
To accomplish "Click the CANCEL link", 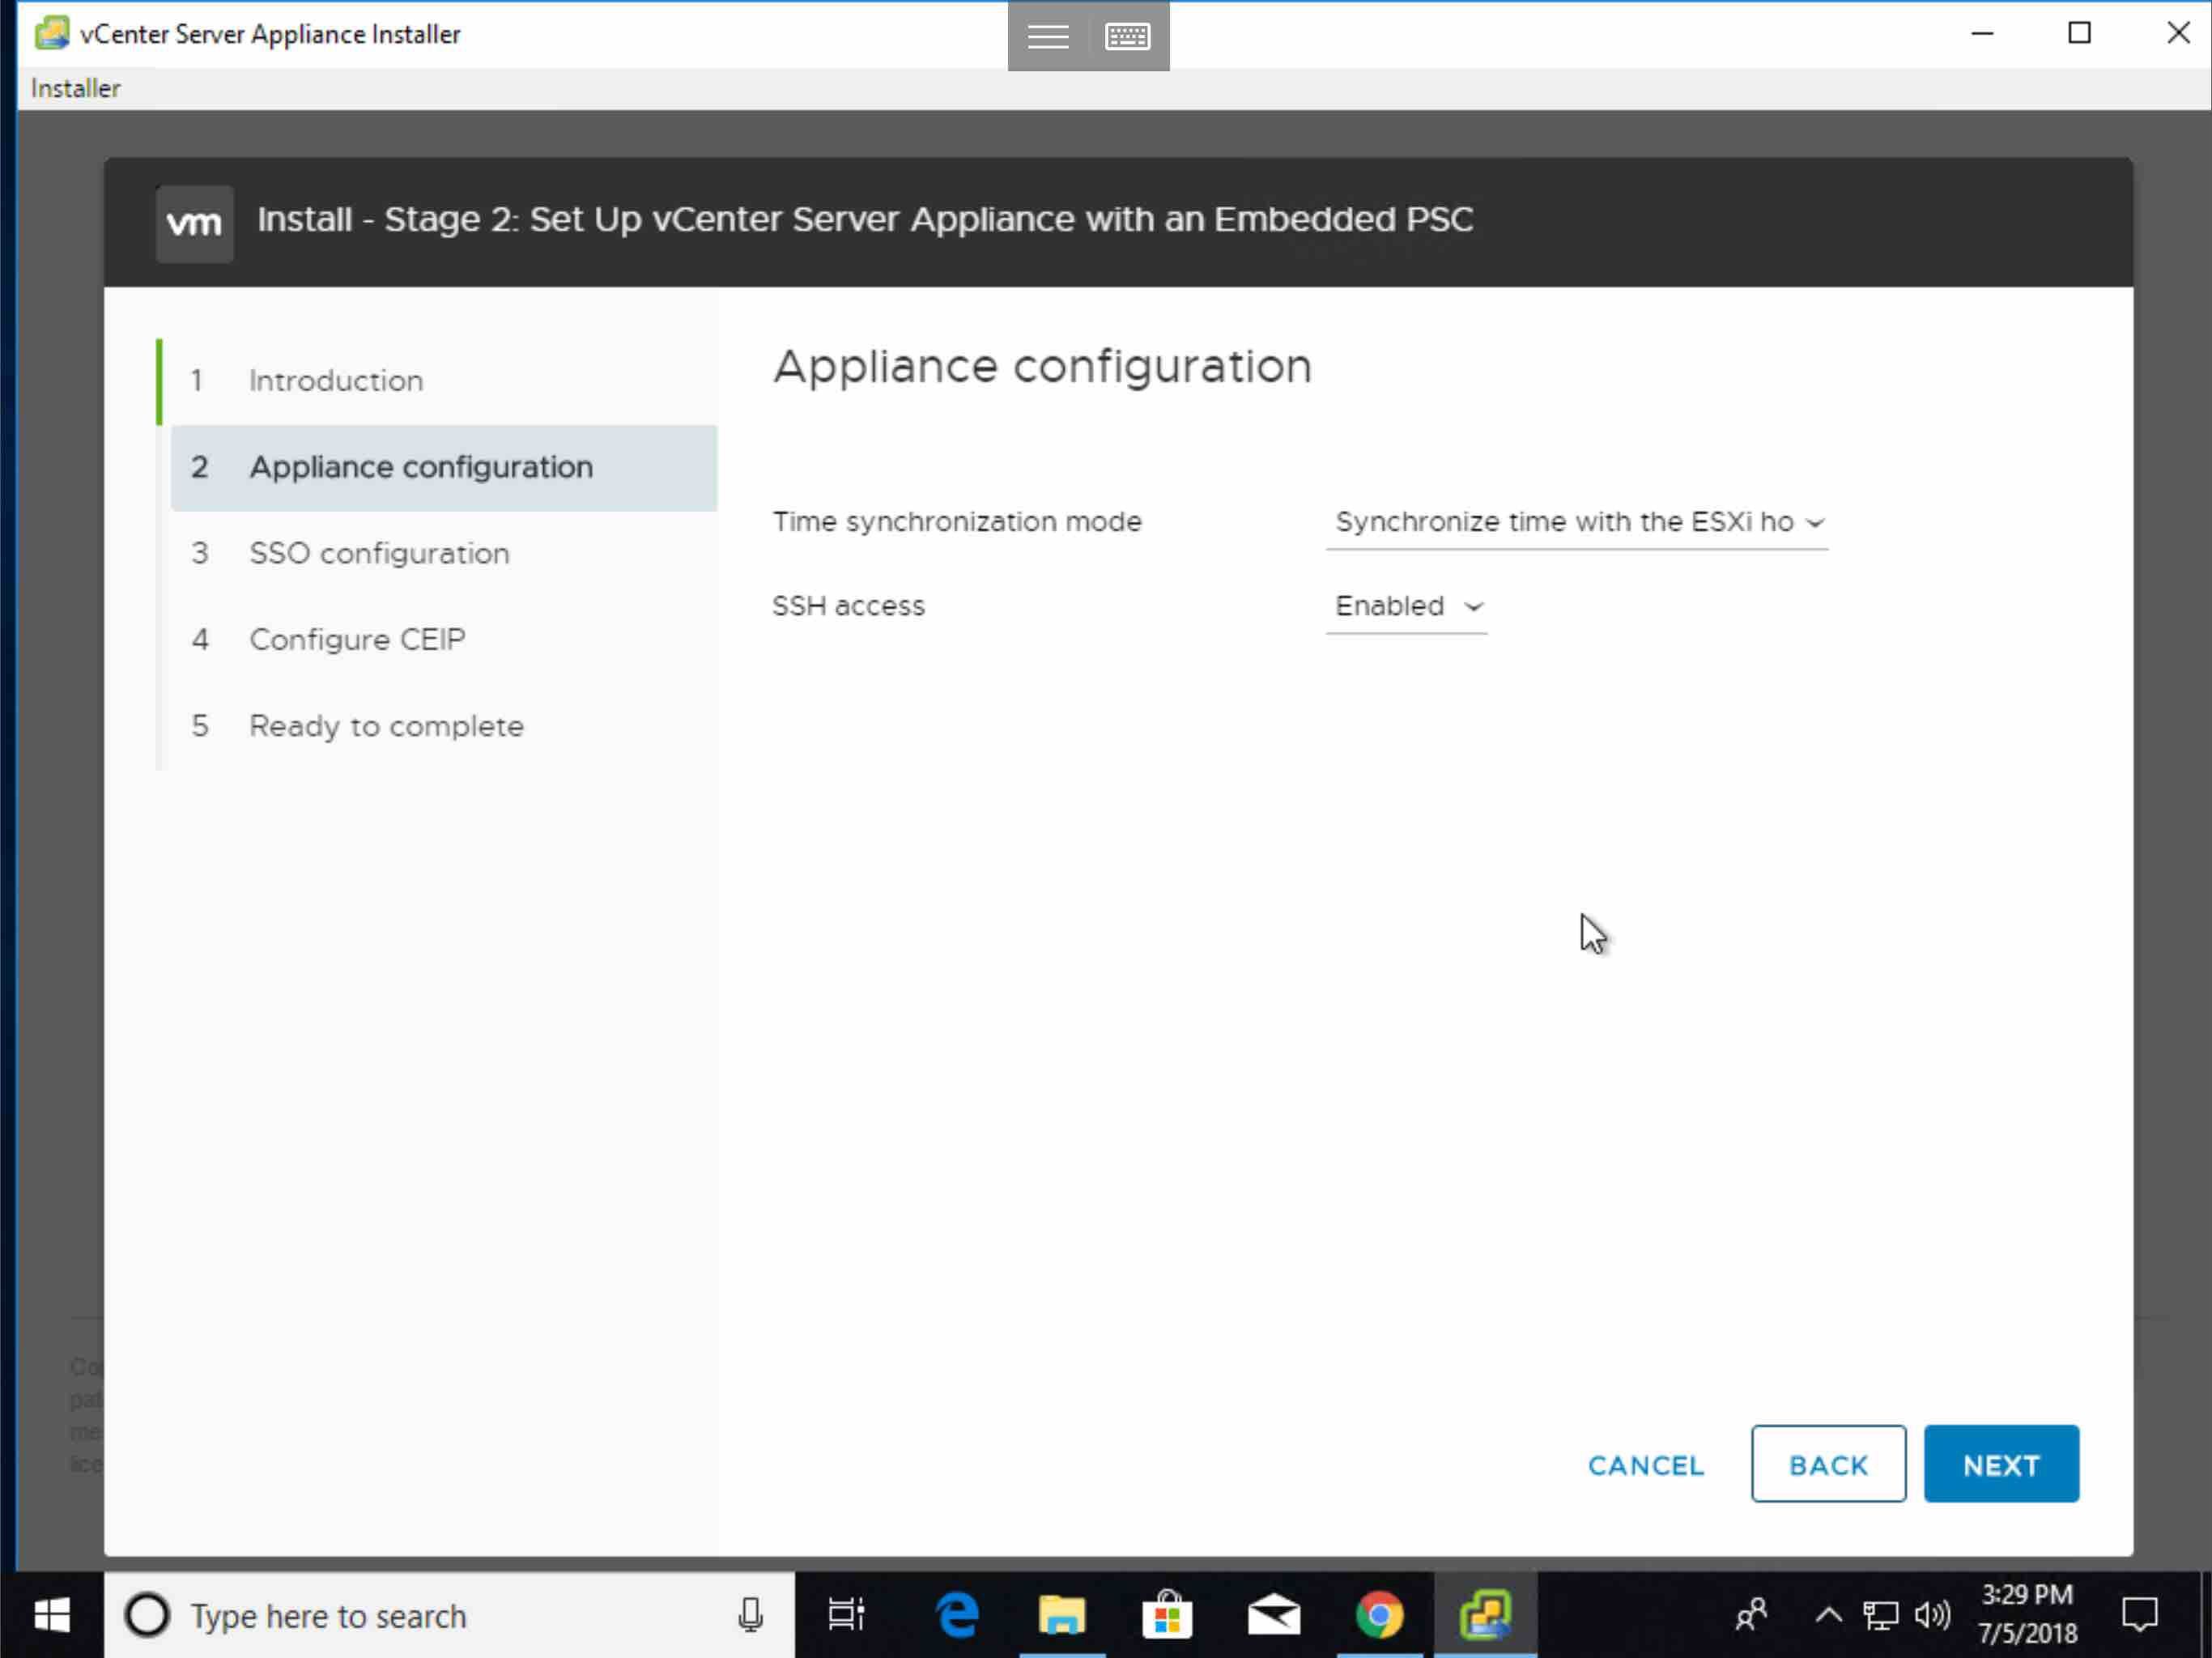I will tap(1646, 1466).
